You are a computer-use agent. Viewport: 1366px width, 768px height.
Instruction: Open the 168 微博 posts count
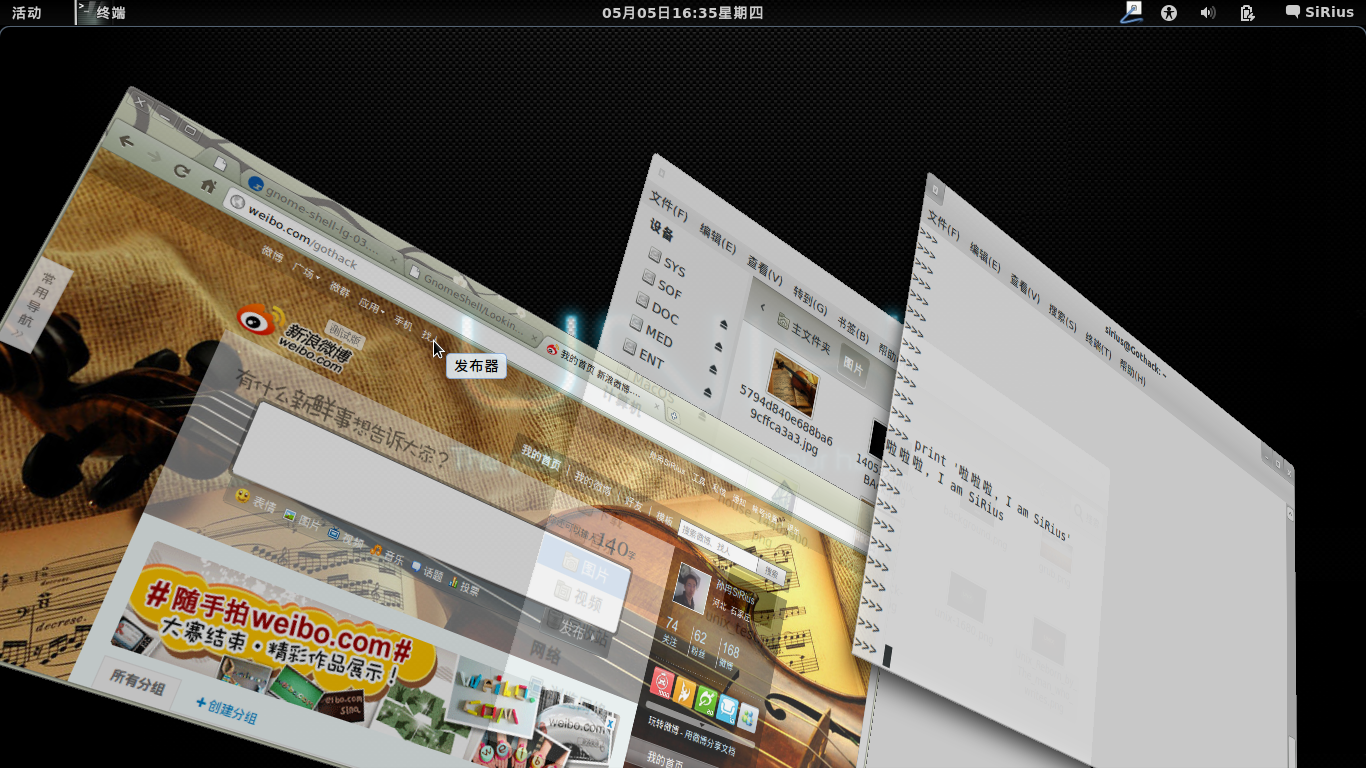[x=729, y=657]
